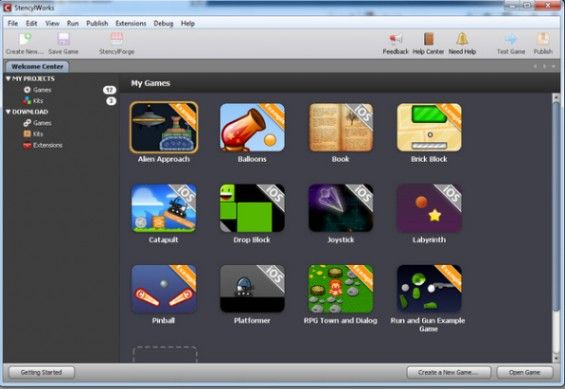This screenshot has height=389, width=565.
Task: Open StencylForge from the toolbar
Action: tap(117, 39)
